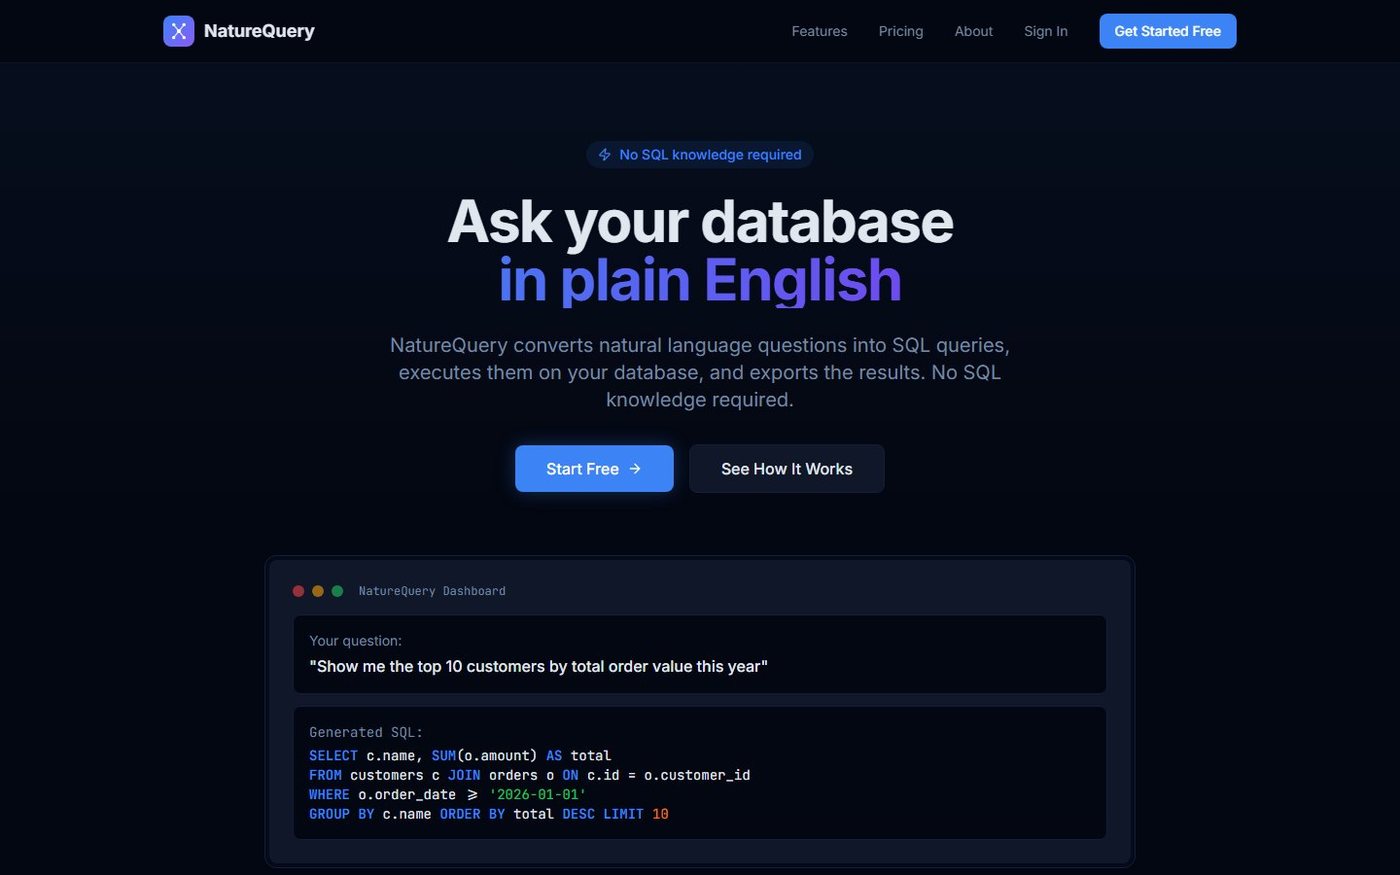Click the NatureQuery logo icon
This screenshot has width=1400, height=875.
(x=179, y=31)
